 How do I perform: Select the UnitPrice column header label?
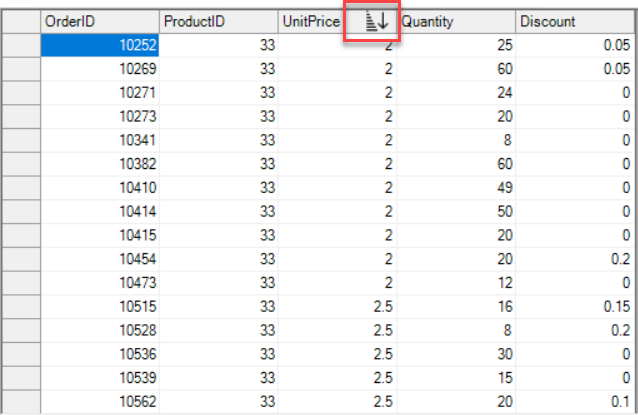pyautogui.click(x=310, y=21)
